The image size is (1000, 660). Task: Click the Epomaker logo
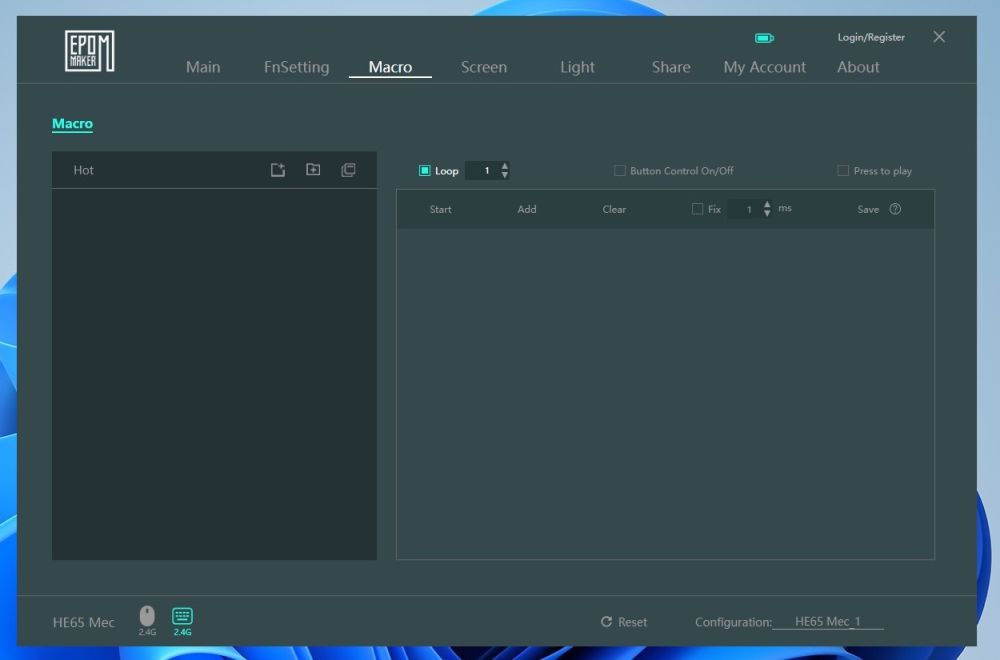click(89, 51)
